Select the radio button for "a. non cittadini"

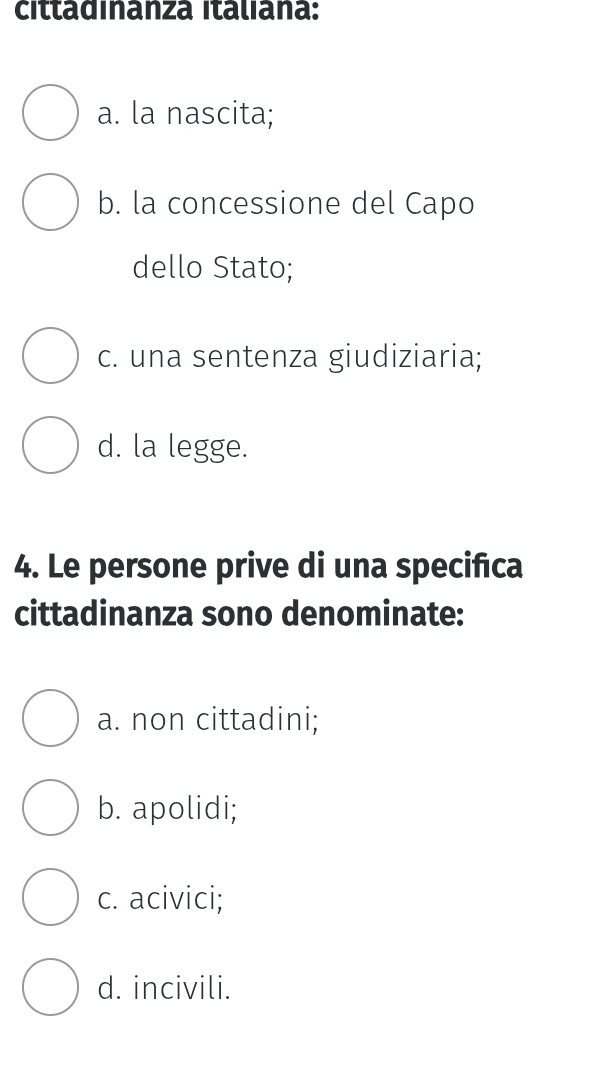pos(50,717)
